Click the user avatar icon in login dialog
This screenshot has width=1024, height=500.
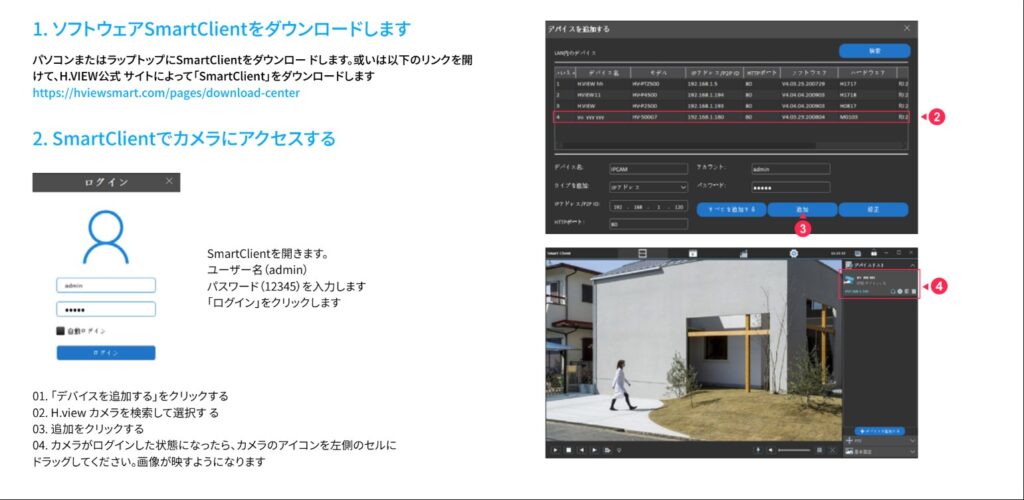(105, 236)
